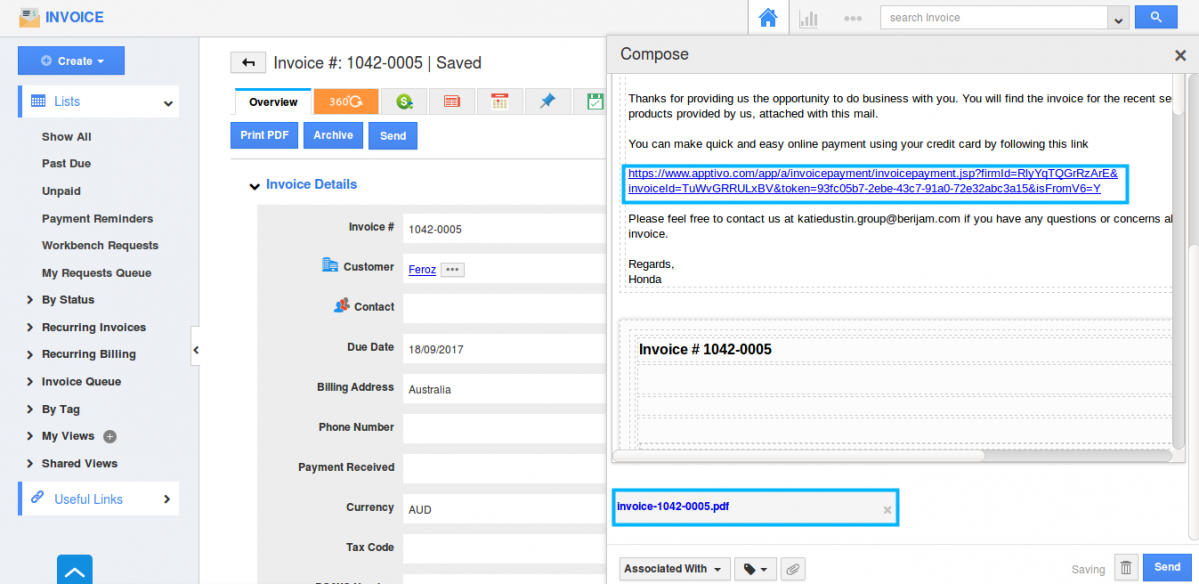The image size is (1199, 584).
Task: Open the news feed tab icon
Action: (452, 102)
